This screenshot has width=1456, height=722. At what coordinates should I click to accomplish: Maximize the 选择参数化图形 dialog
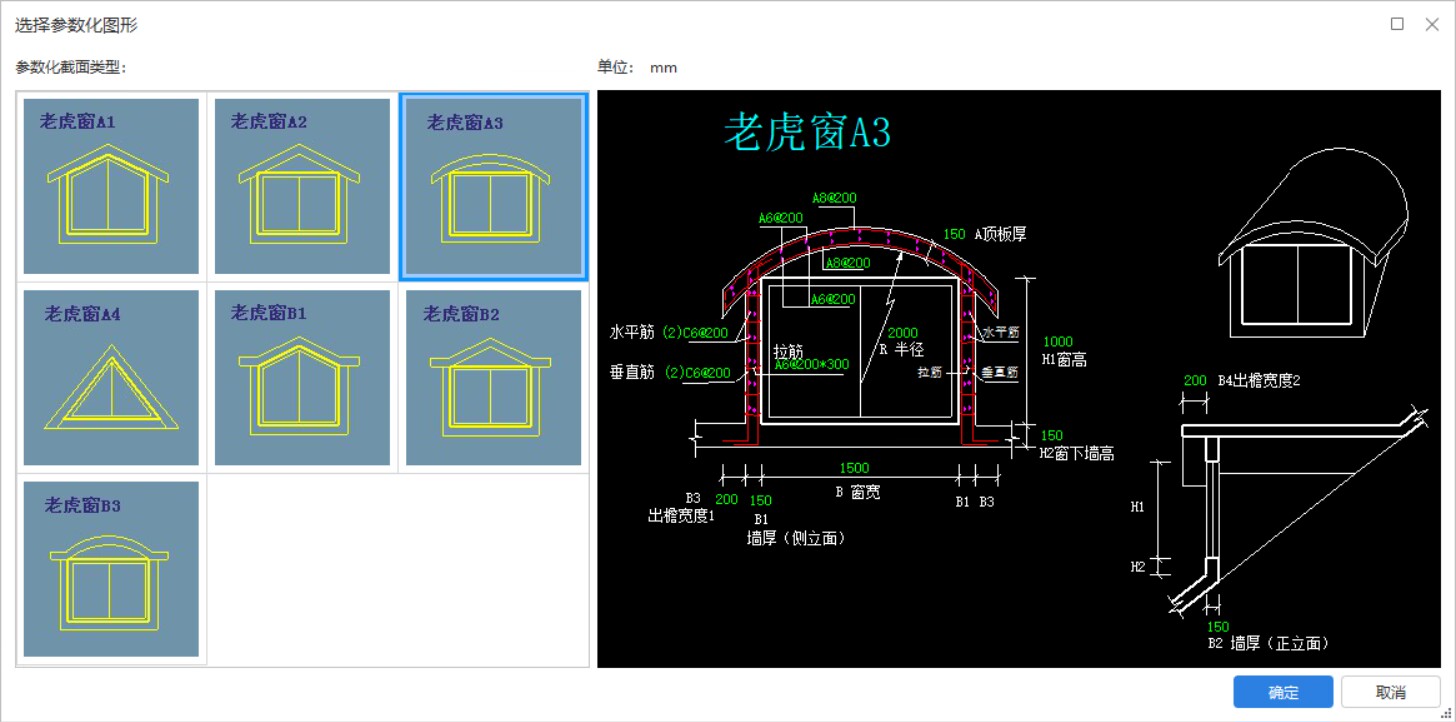pos(1397,24)
